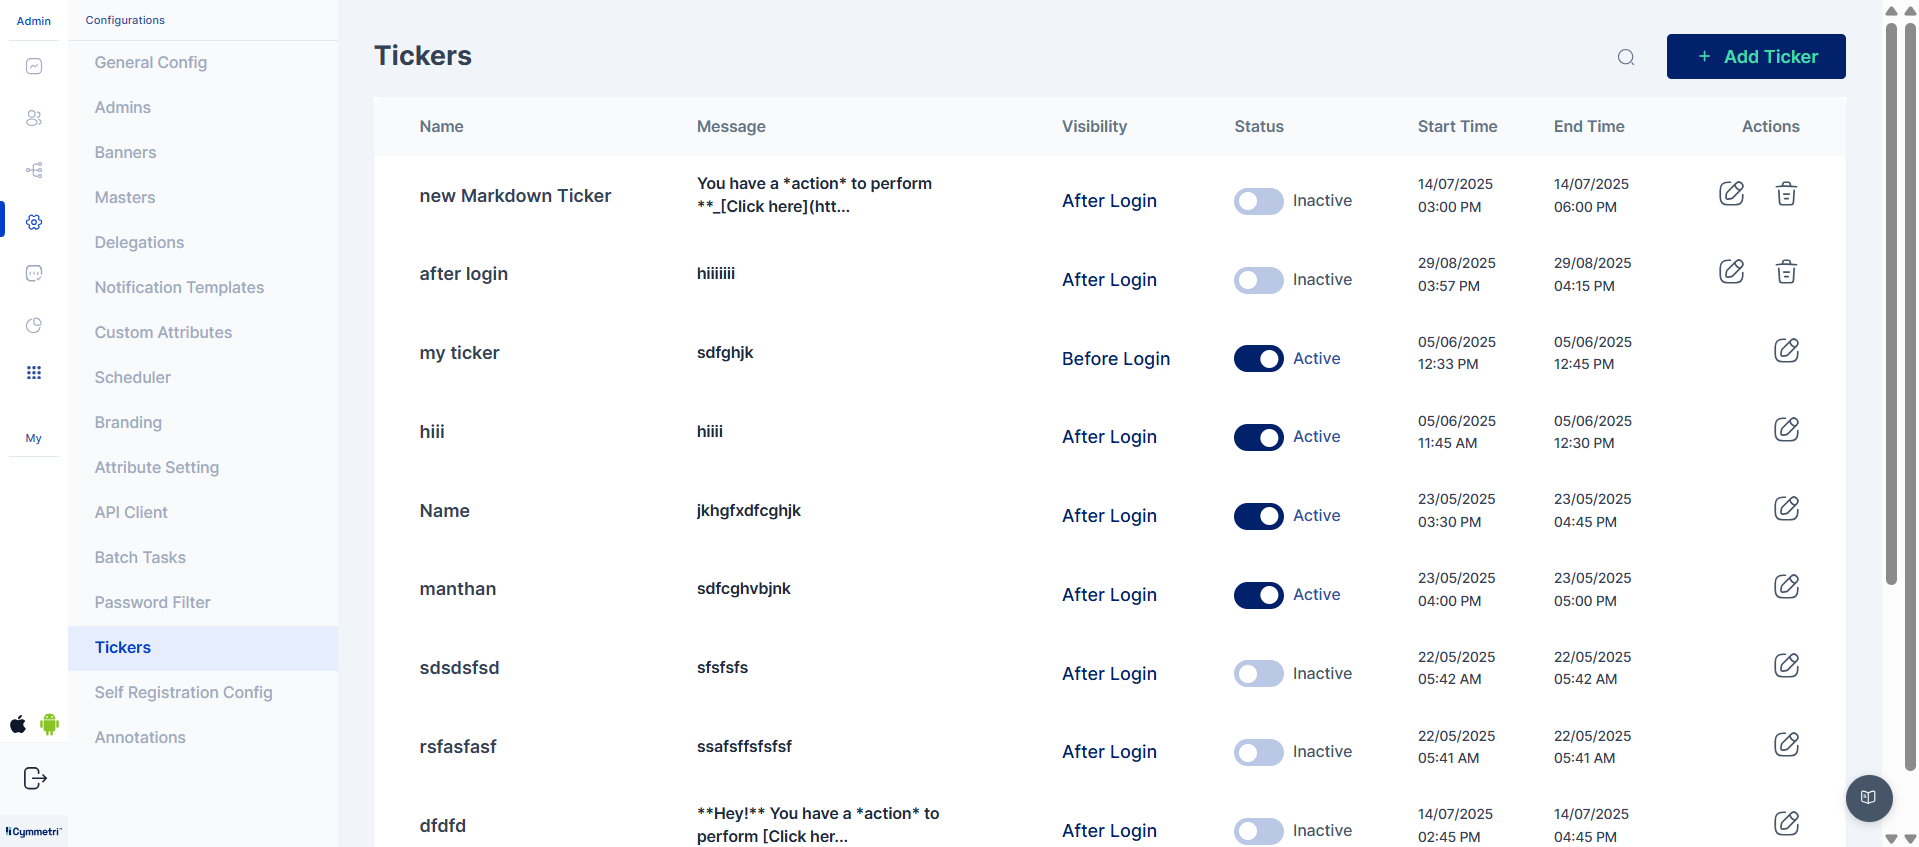1919x847 pixels.
Task: Click the search icon beside Add Ticker
Action: [1626, 57]
